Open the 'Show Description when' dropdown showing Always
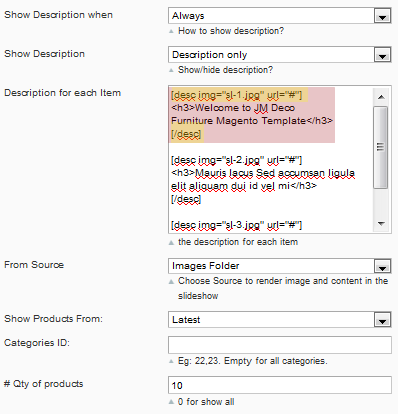The width and height of the screenshot is (398, 414). [x=280, y=16]
